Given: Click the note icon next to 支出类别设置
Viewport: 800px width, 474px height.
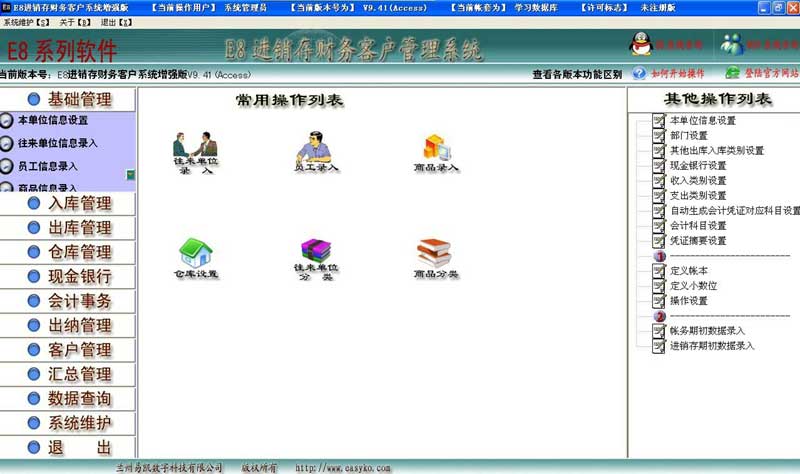Looking at the screenshot, I should pos(659,195).
